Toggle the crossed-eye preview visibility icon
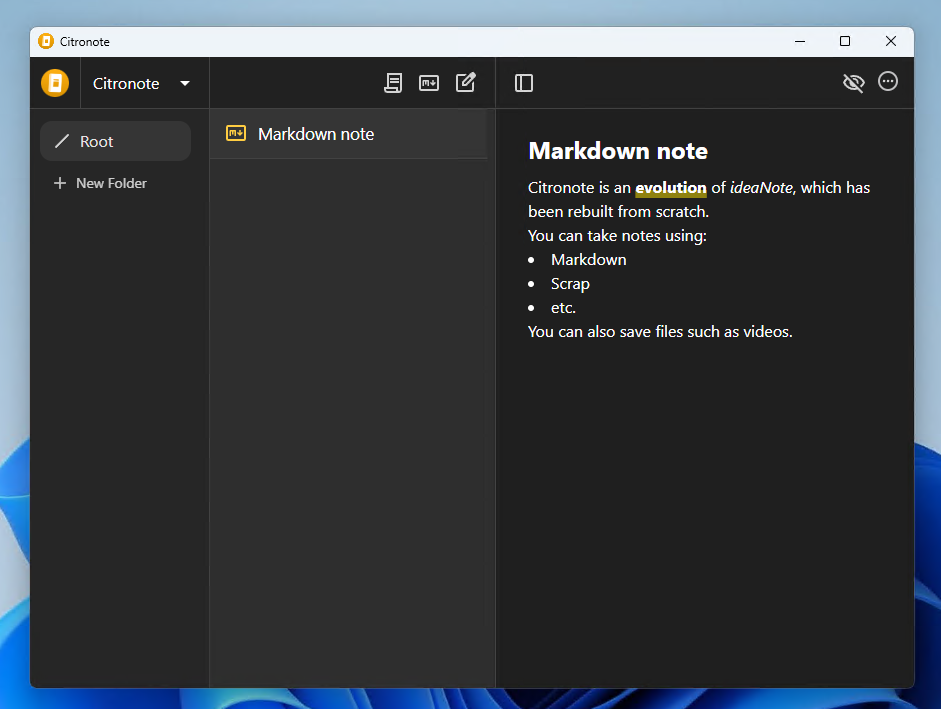The width and height of the screenshot is (941, 709). click(x=853, y=83)
